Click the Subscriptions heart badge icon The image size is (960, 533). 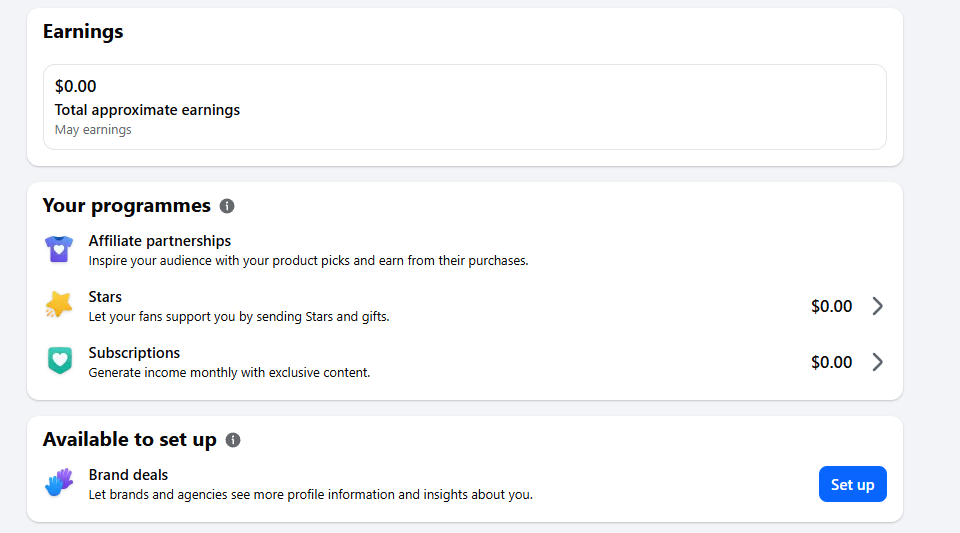click(59, 360)
